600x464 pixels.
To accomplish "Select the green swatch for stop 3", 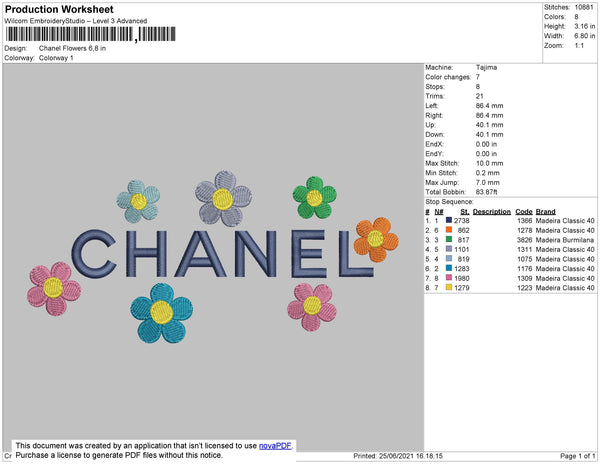I will pos(449,239).
